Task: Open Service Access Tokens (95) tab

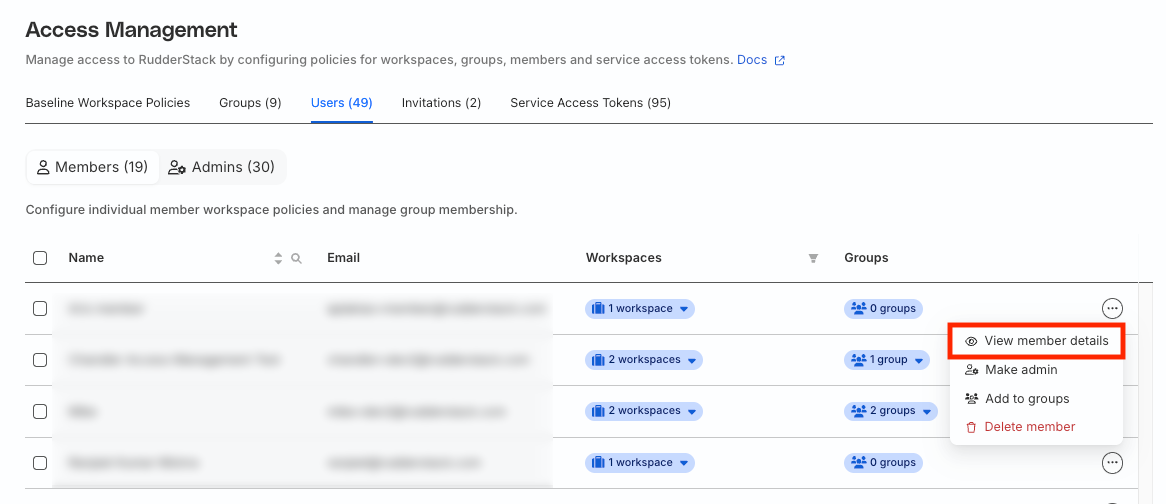Action: [590, 103]
